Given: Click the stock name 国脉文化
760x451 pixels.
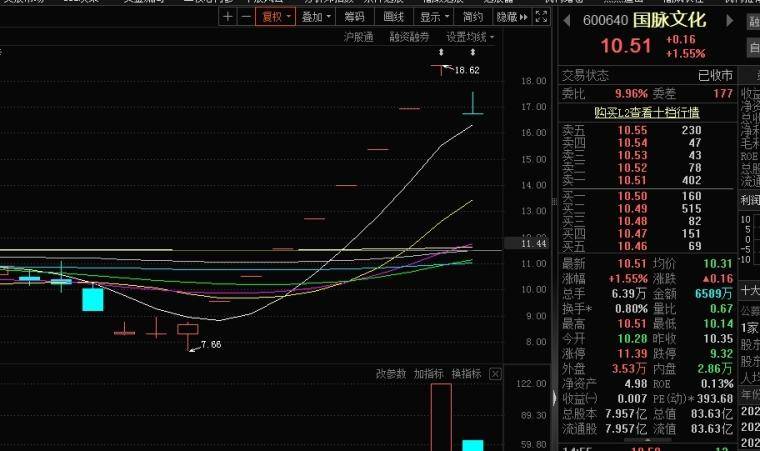Looking at the screenshot, I should pyautogui.click(x=669, y=20).
